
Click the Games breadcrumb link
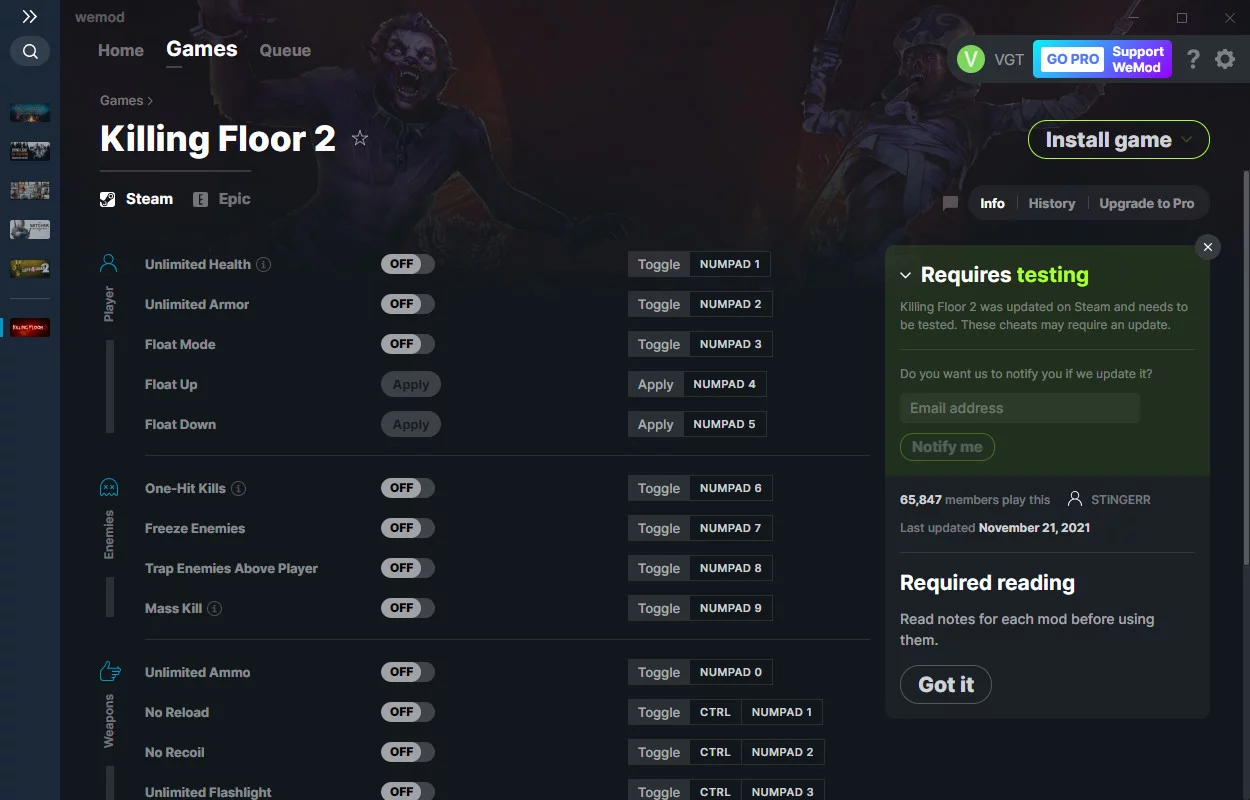[x=121, y=101]
